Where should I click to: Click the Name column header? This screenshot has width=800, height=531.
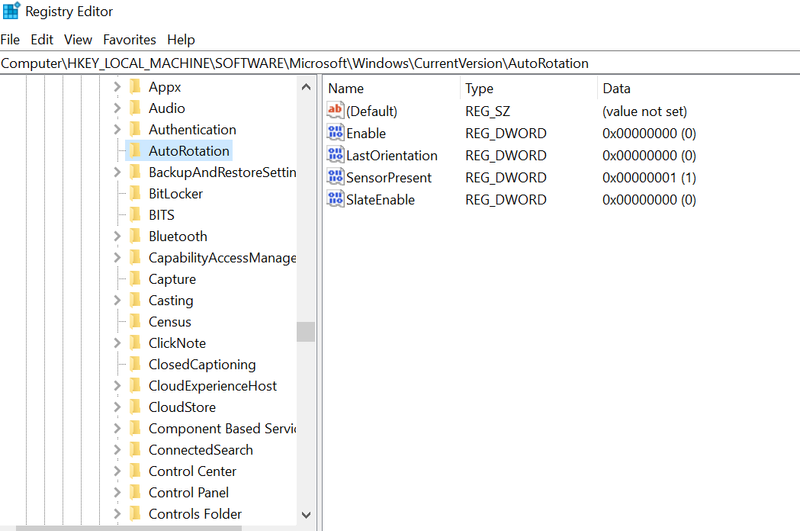346,89
